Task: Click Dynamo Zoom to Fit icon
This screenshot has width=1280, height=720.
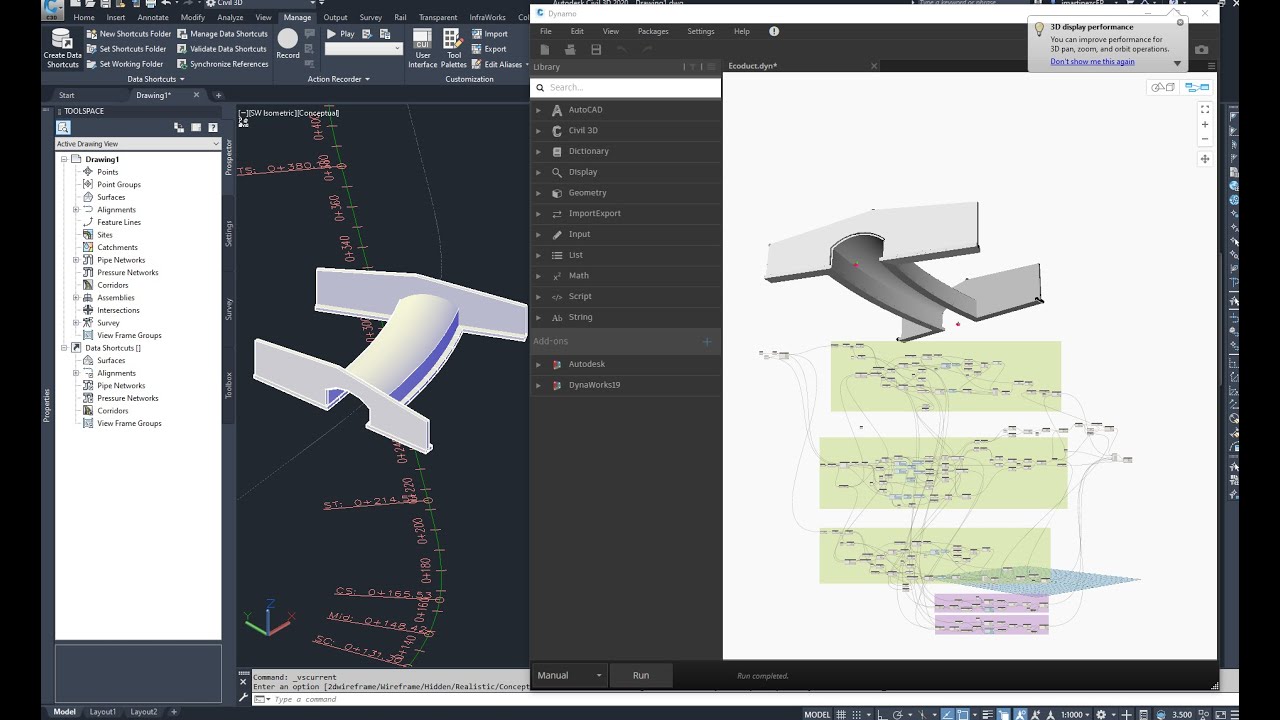Action: [1205, 109]
